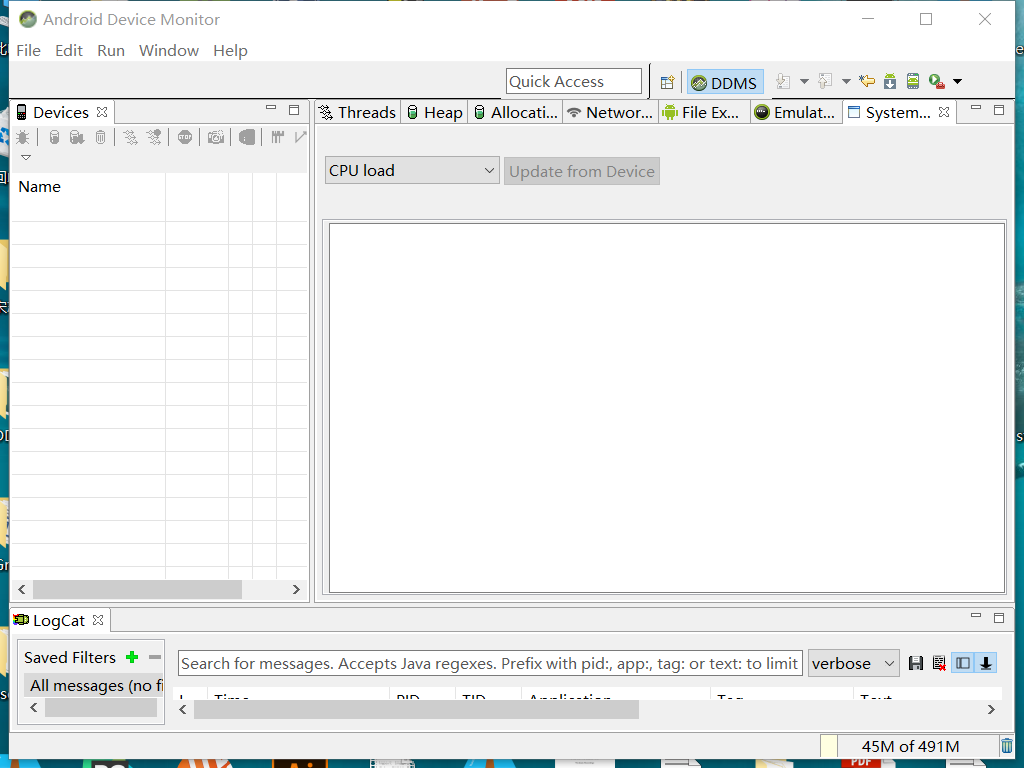Image resolution: width=1024 pixels, height=768 pixels.
Task: Switch to the Network Statistics tab
Action: pyautogui.click(x=610, y=112)
